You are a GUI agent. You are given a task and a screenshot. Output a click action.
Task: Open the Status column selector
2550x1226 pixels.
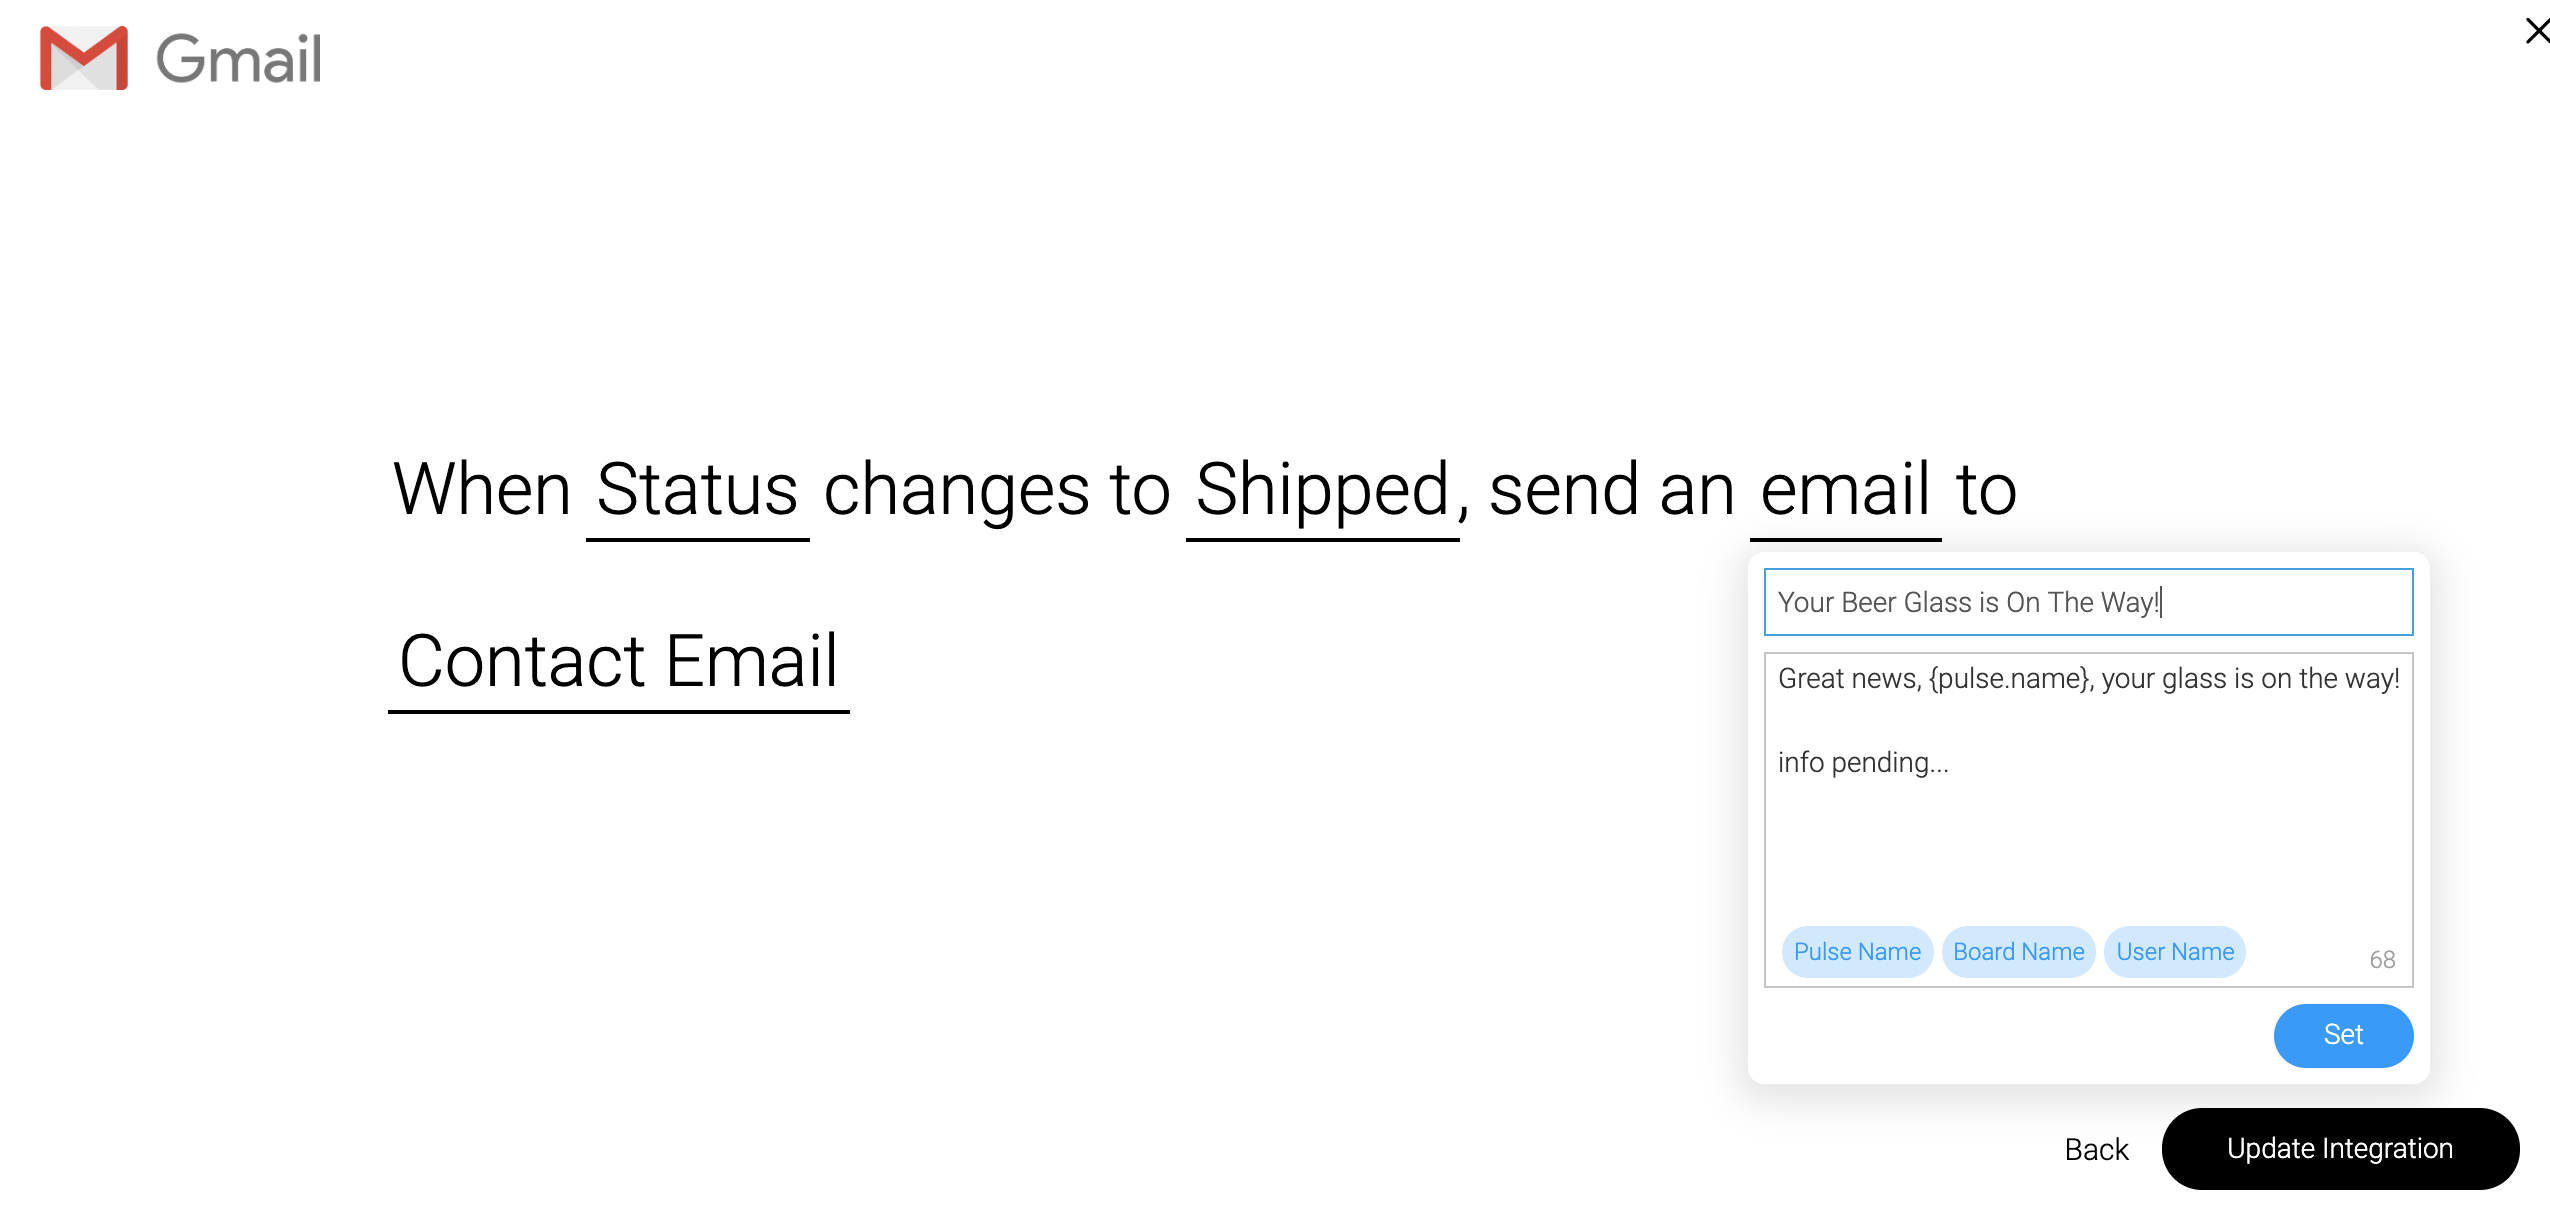pyautogui.click(x=697, y=491)
